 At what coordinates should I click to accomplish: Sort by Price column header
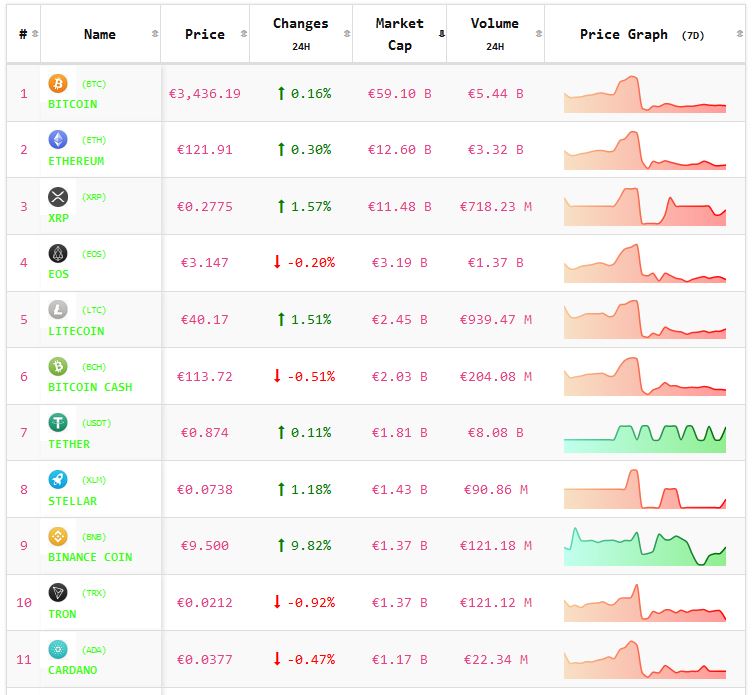coord(205,34)
